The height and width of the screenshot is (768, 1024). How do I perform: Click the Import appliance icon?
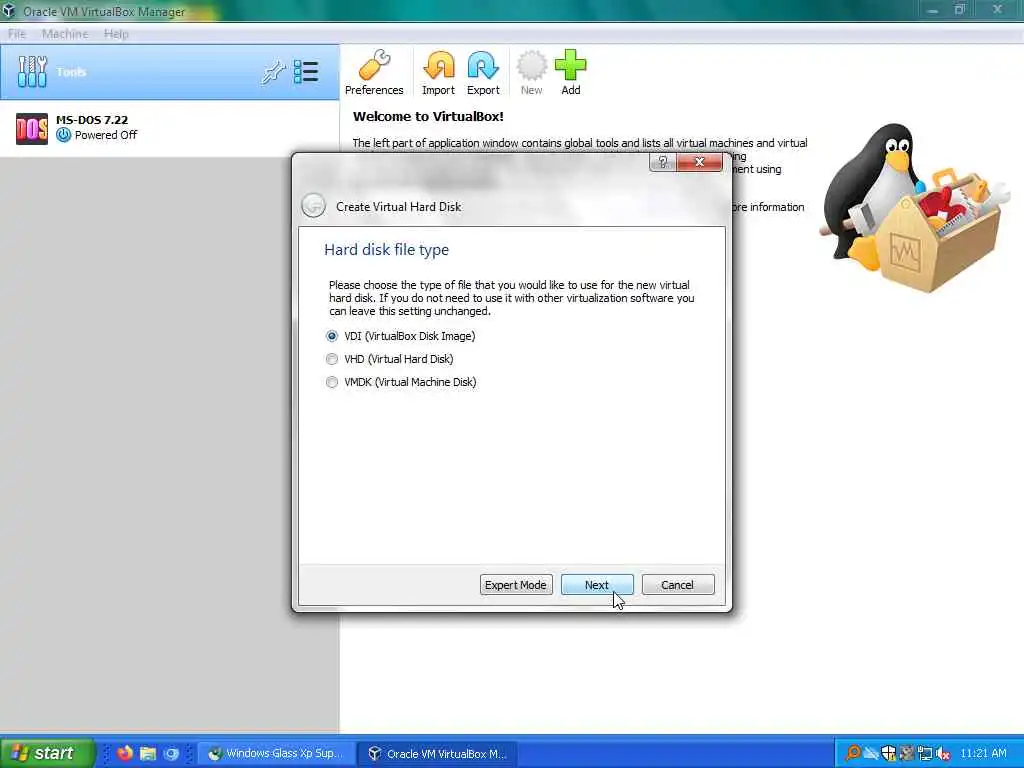[x=438, y=72]
